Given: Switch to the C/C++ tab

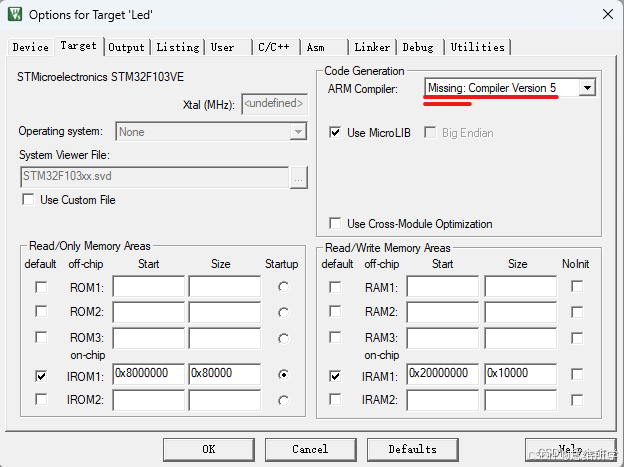Looking at the screenshot, I should [276, 47].
